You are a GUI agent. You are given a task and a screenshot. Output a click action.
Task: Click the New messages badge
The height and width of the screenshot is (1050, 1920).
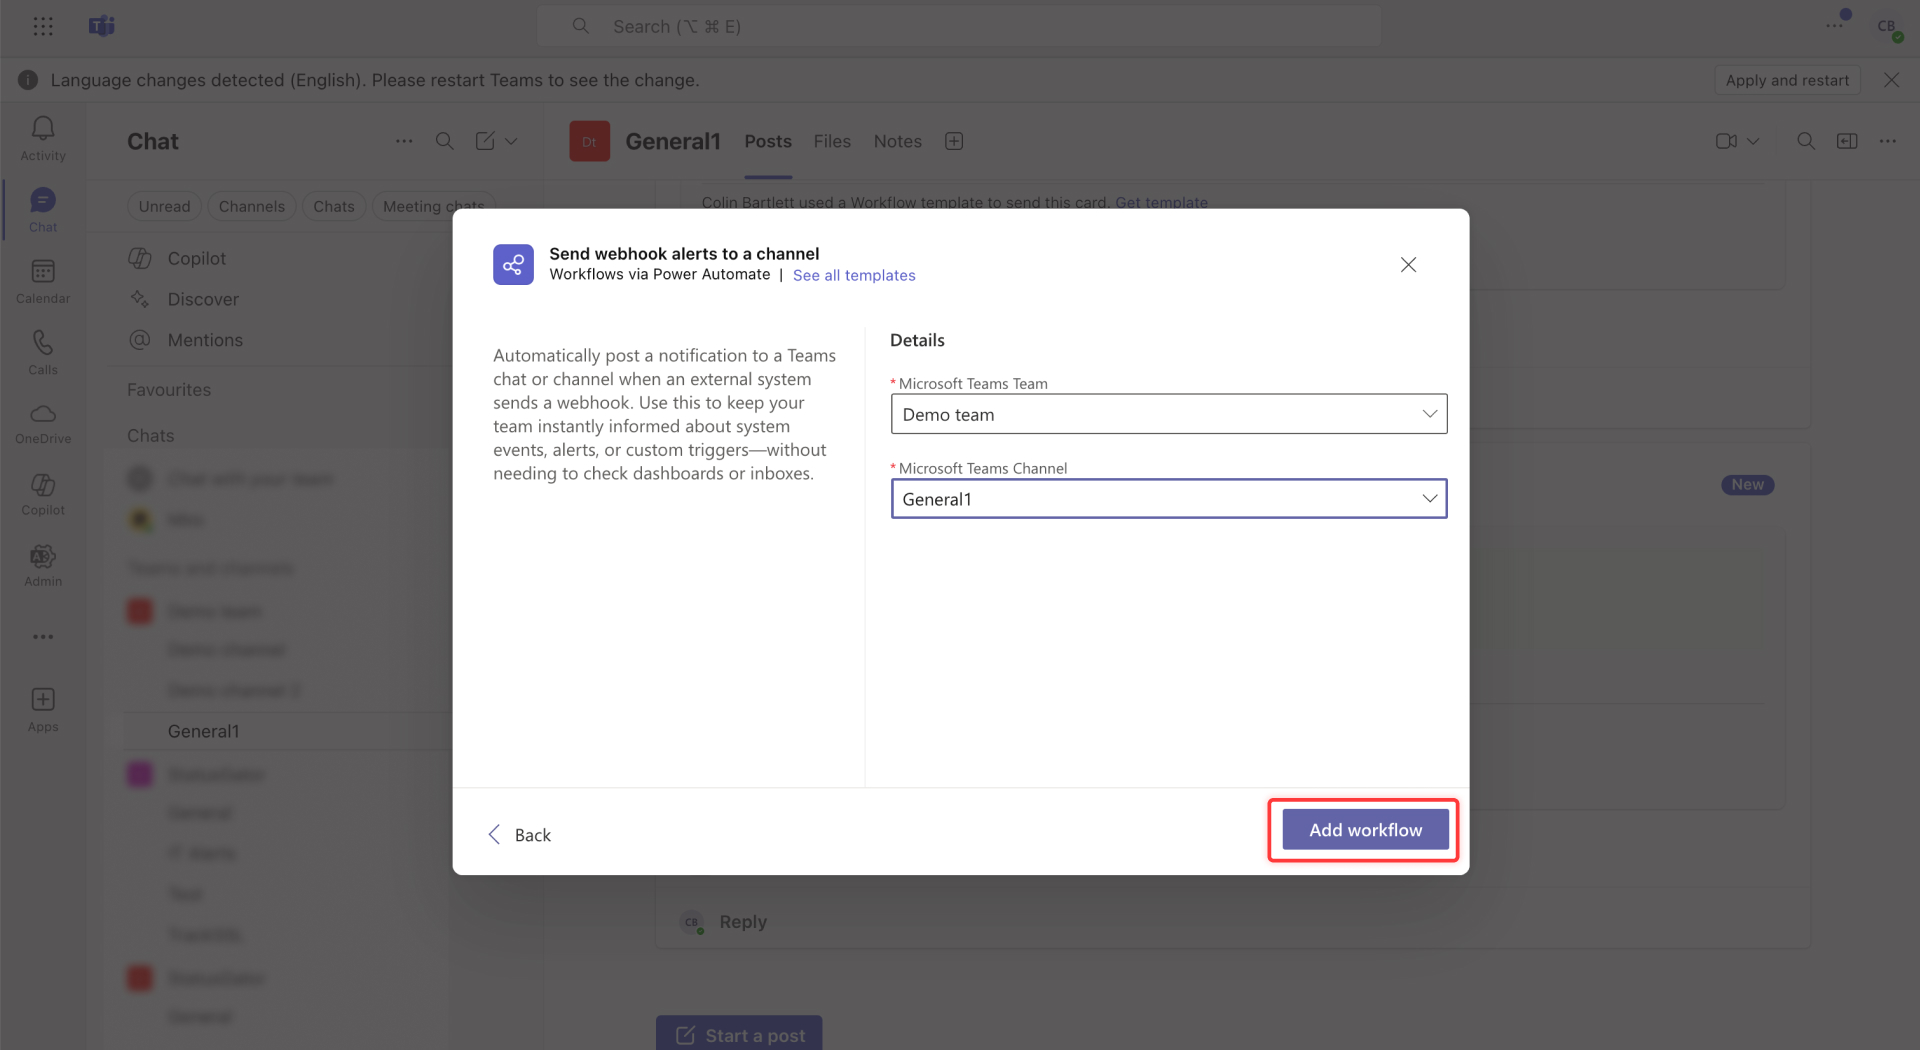1747,485
